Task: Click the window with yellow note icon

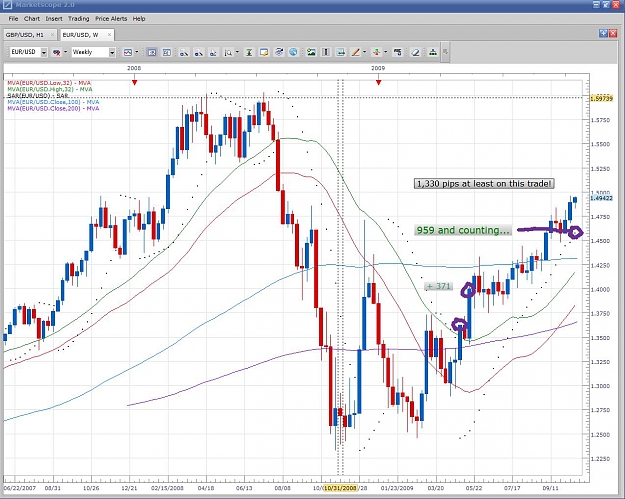Action: click(264, 52)
